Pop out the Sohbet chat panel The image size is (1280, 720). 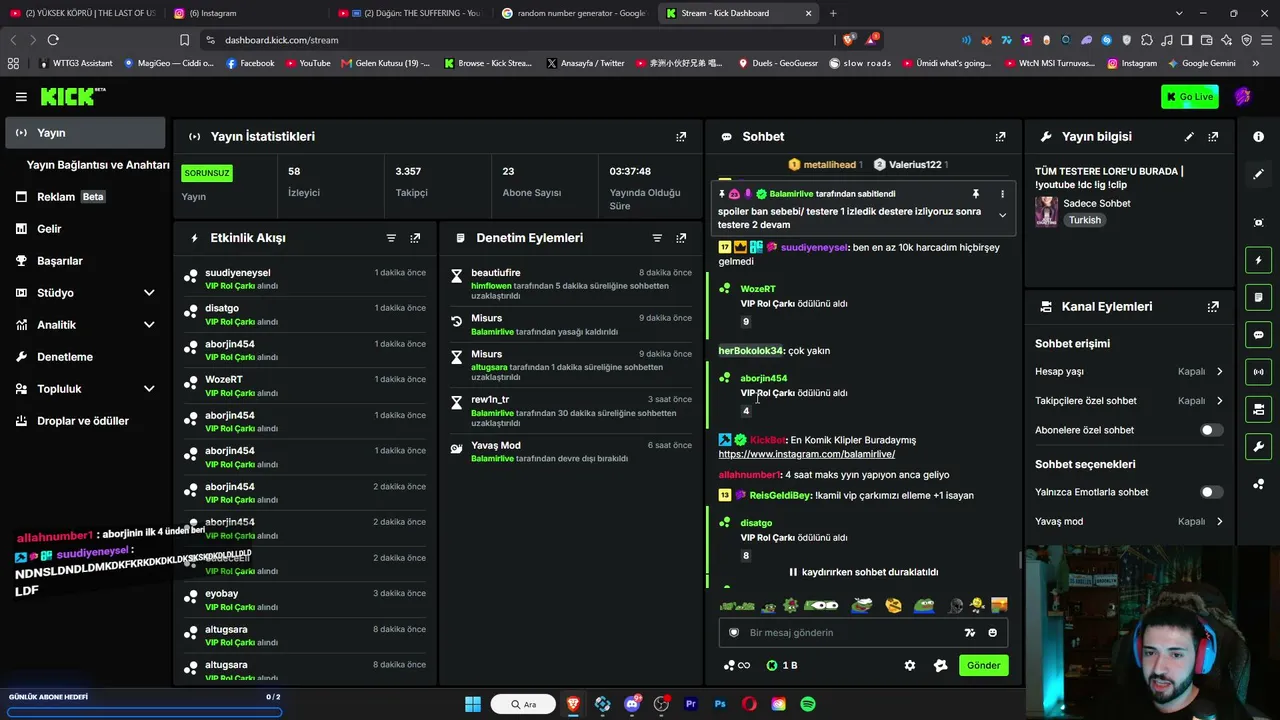(1000, 137)
